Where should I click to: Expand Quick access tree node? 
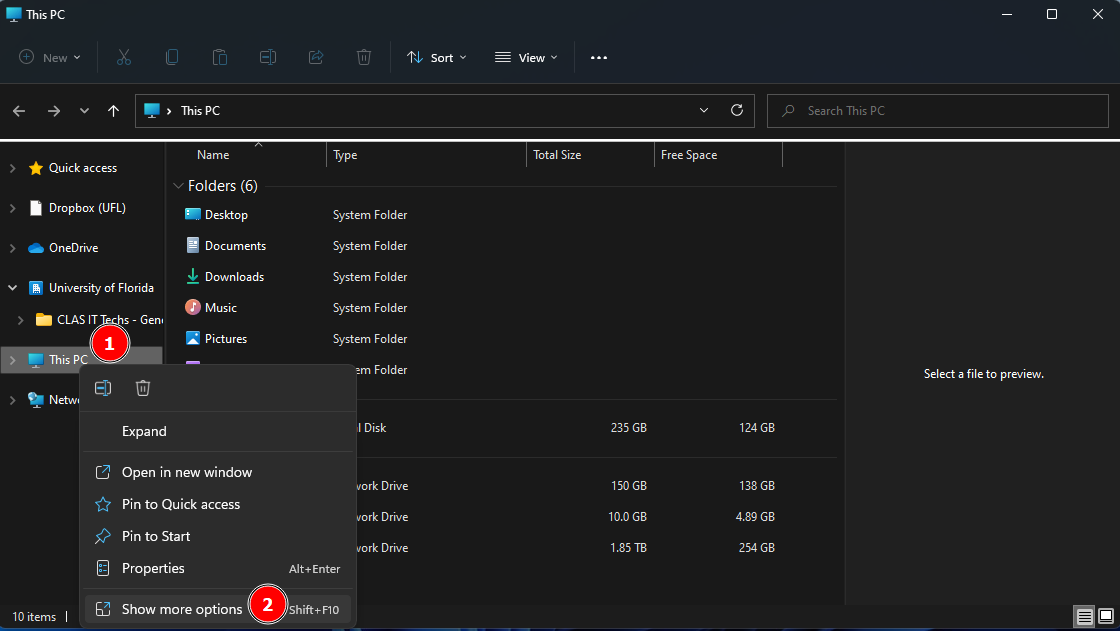click(12, 168)
